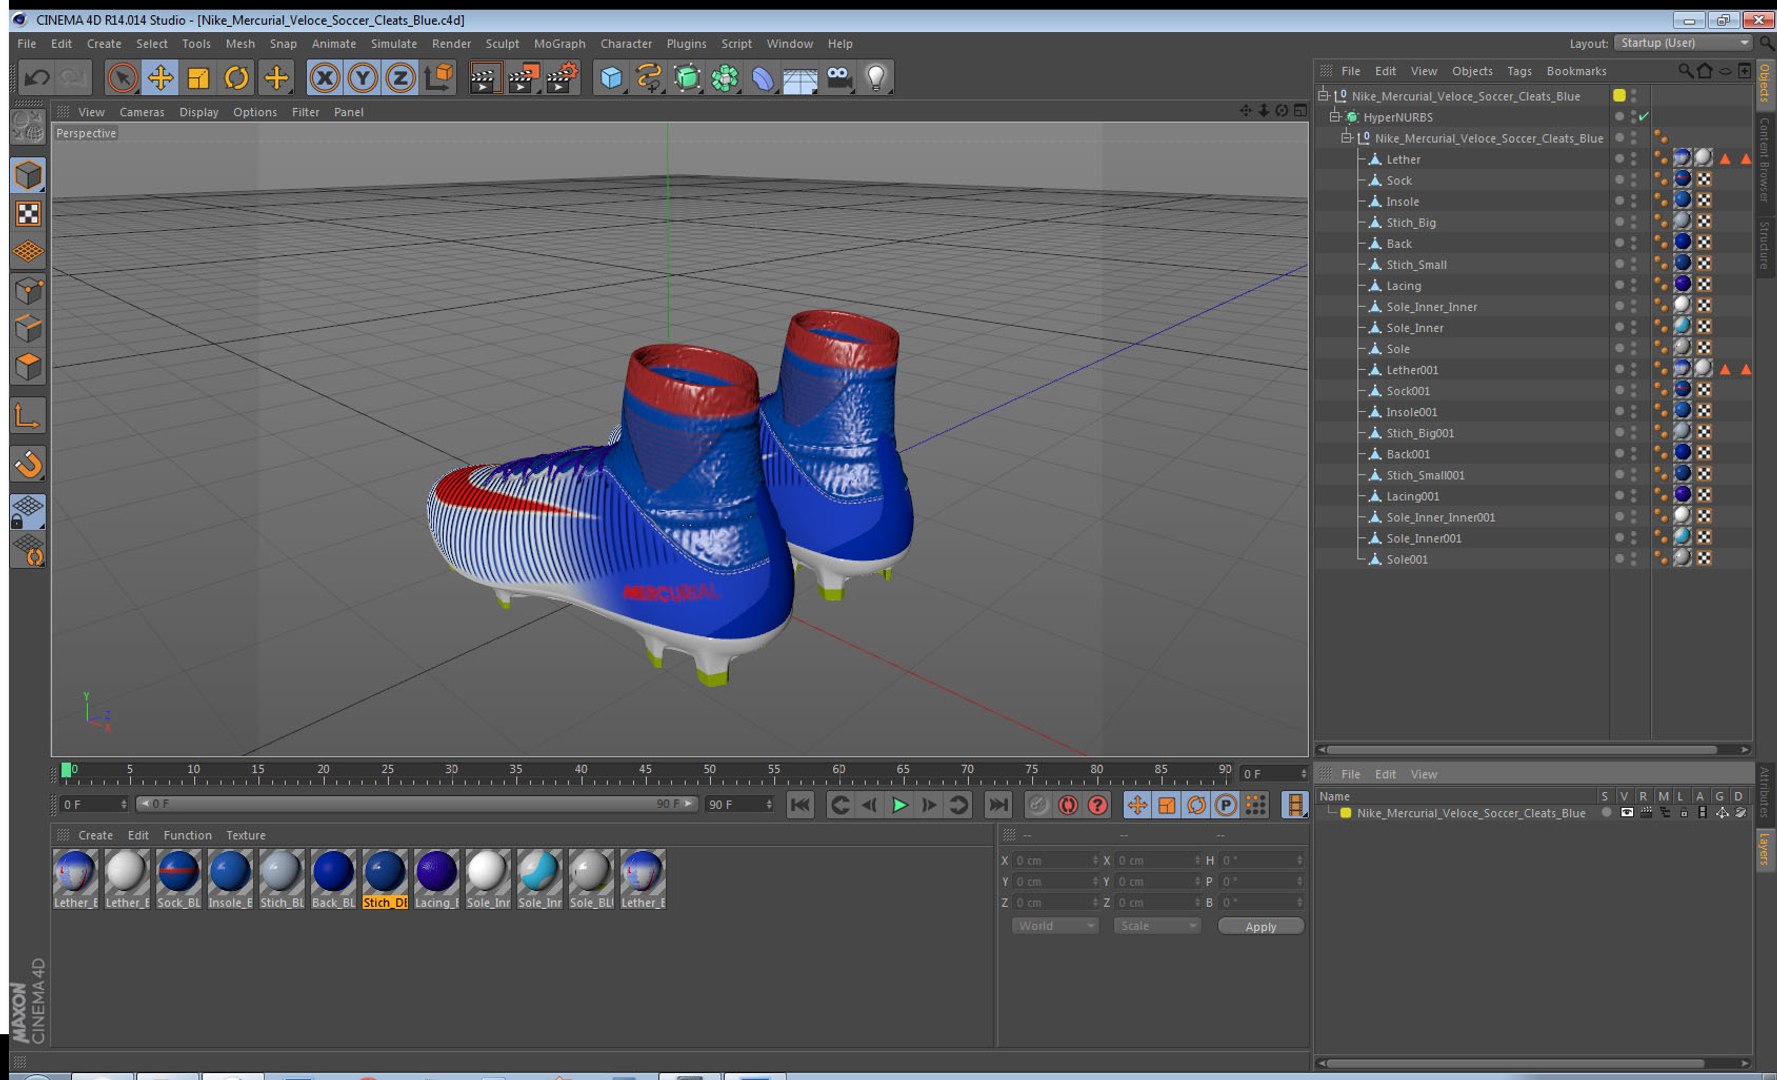Screen dimensions: 1777x1080
Task: Switch to Edges mode
Action: (28, 328)
